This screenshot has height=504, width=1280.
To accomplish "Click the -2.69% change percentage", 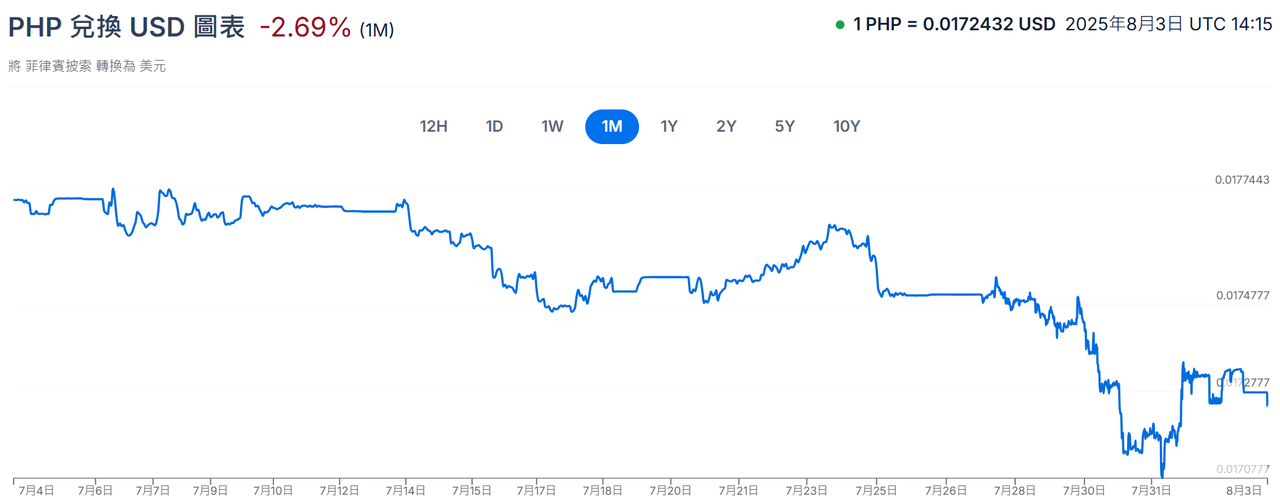I will coord(305,28).
